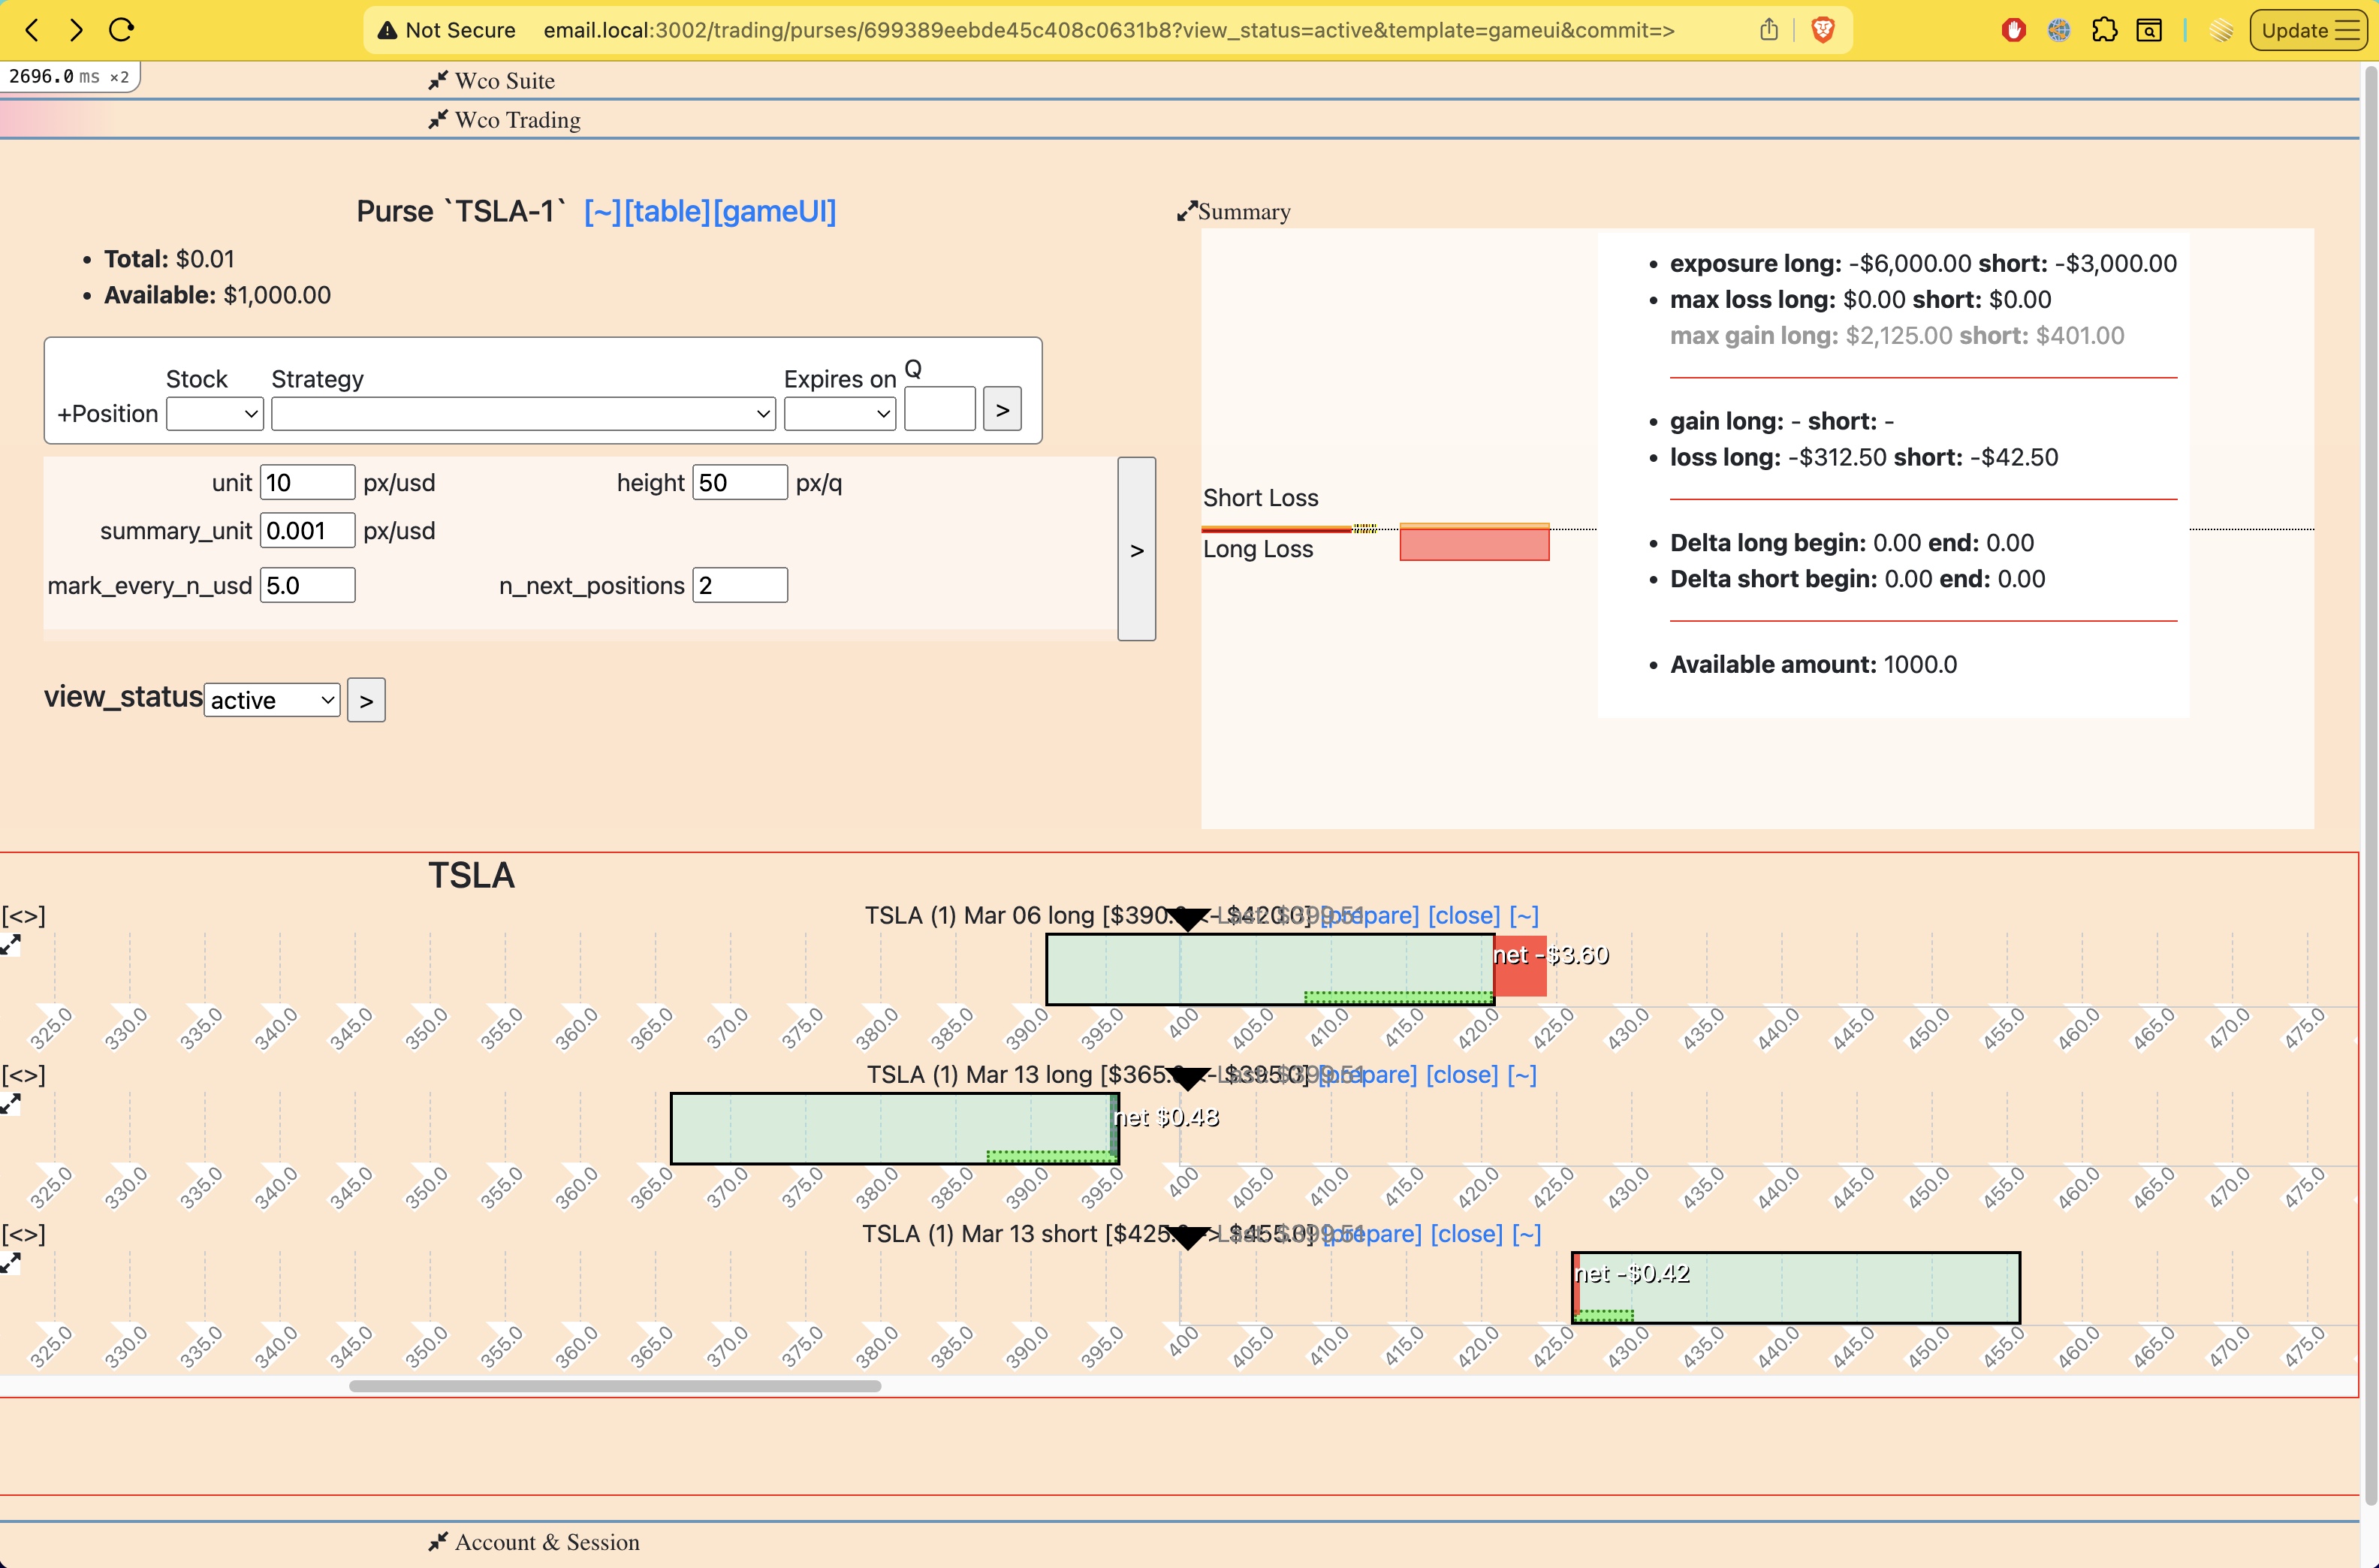Click the Brave shields lion icon
Image resolution: width=2379 pixels, height=1568 pixels.
click(x=1822, y=30)
